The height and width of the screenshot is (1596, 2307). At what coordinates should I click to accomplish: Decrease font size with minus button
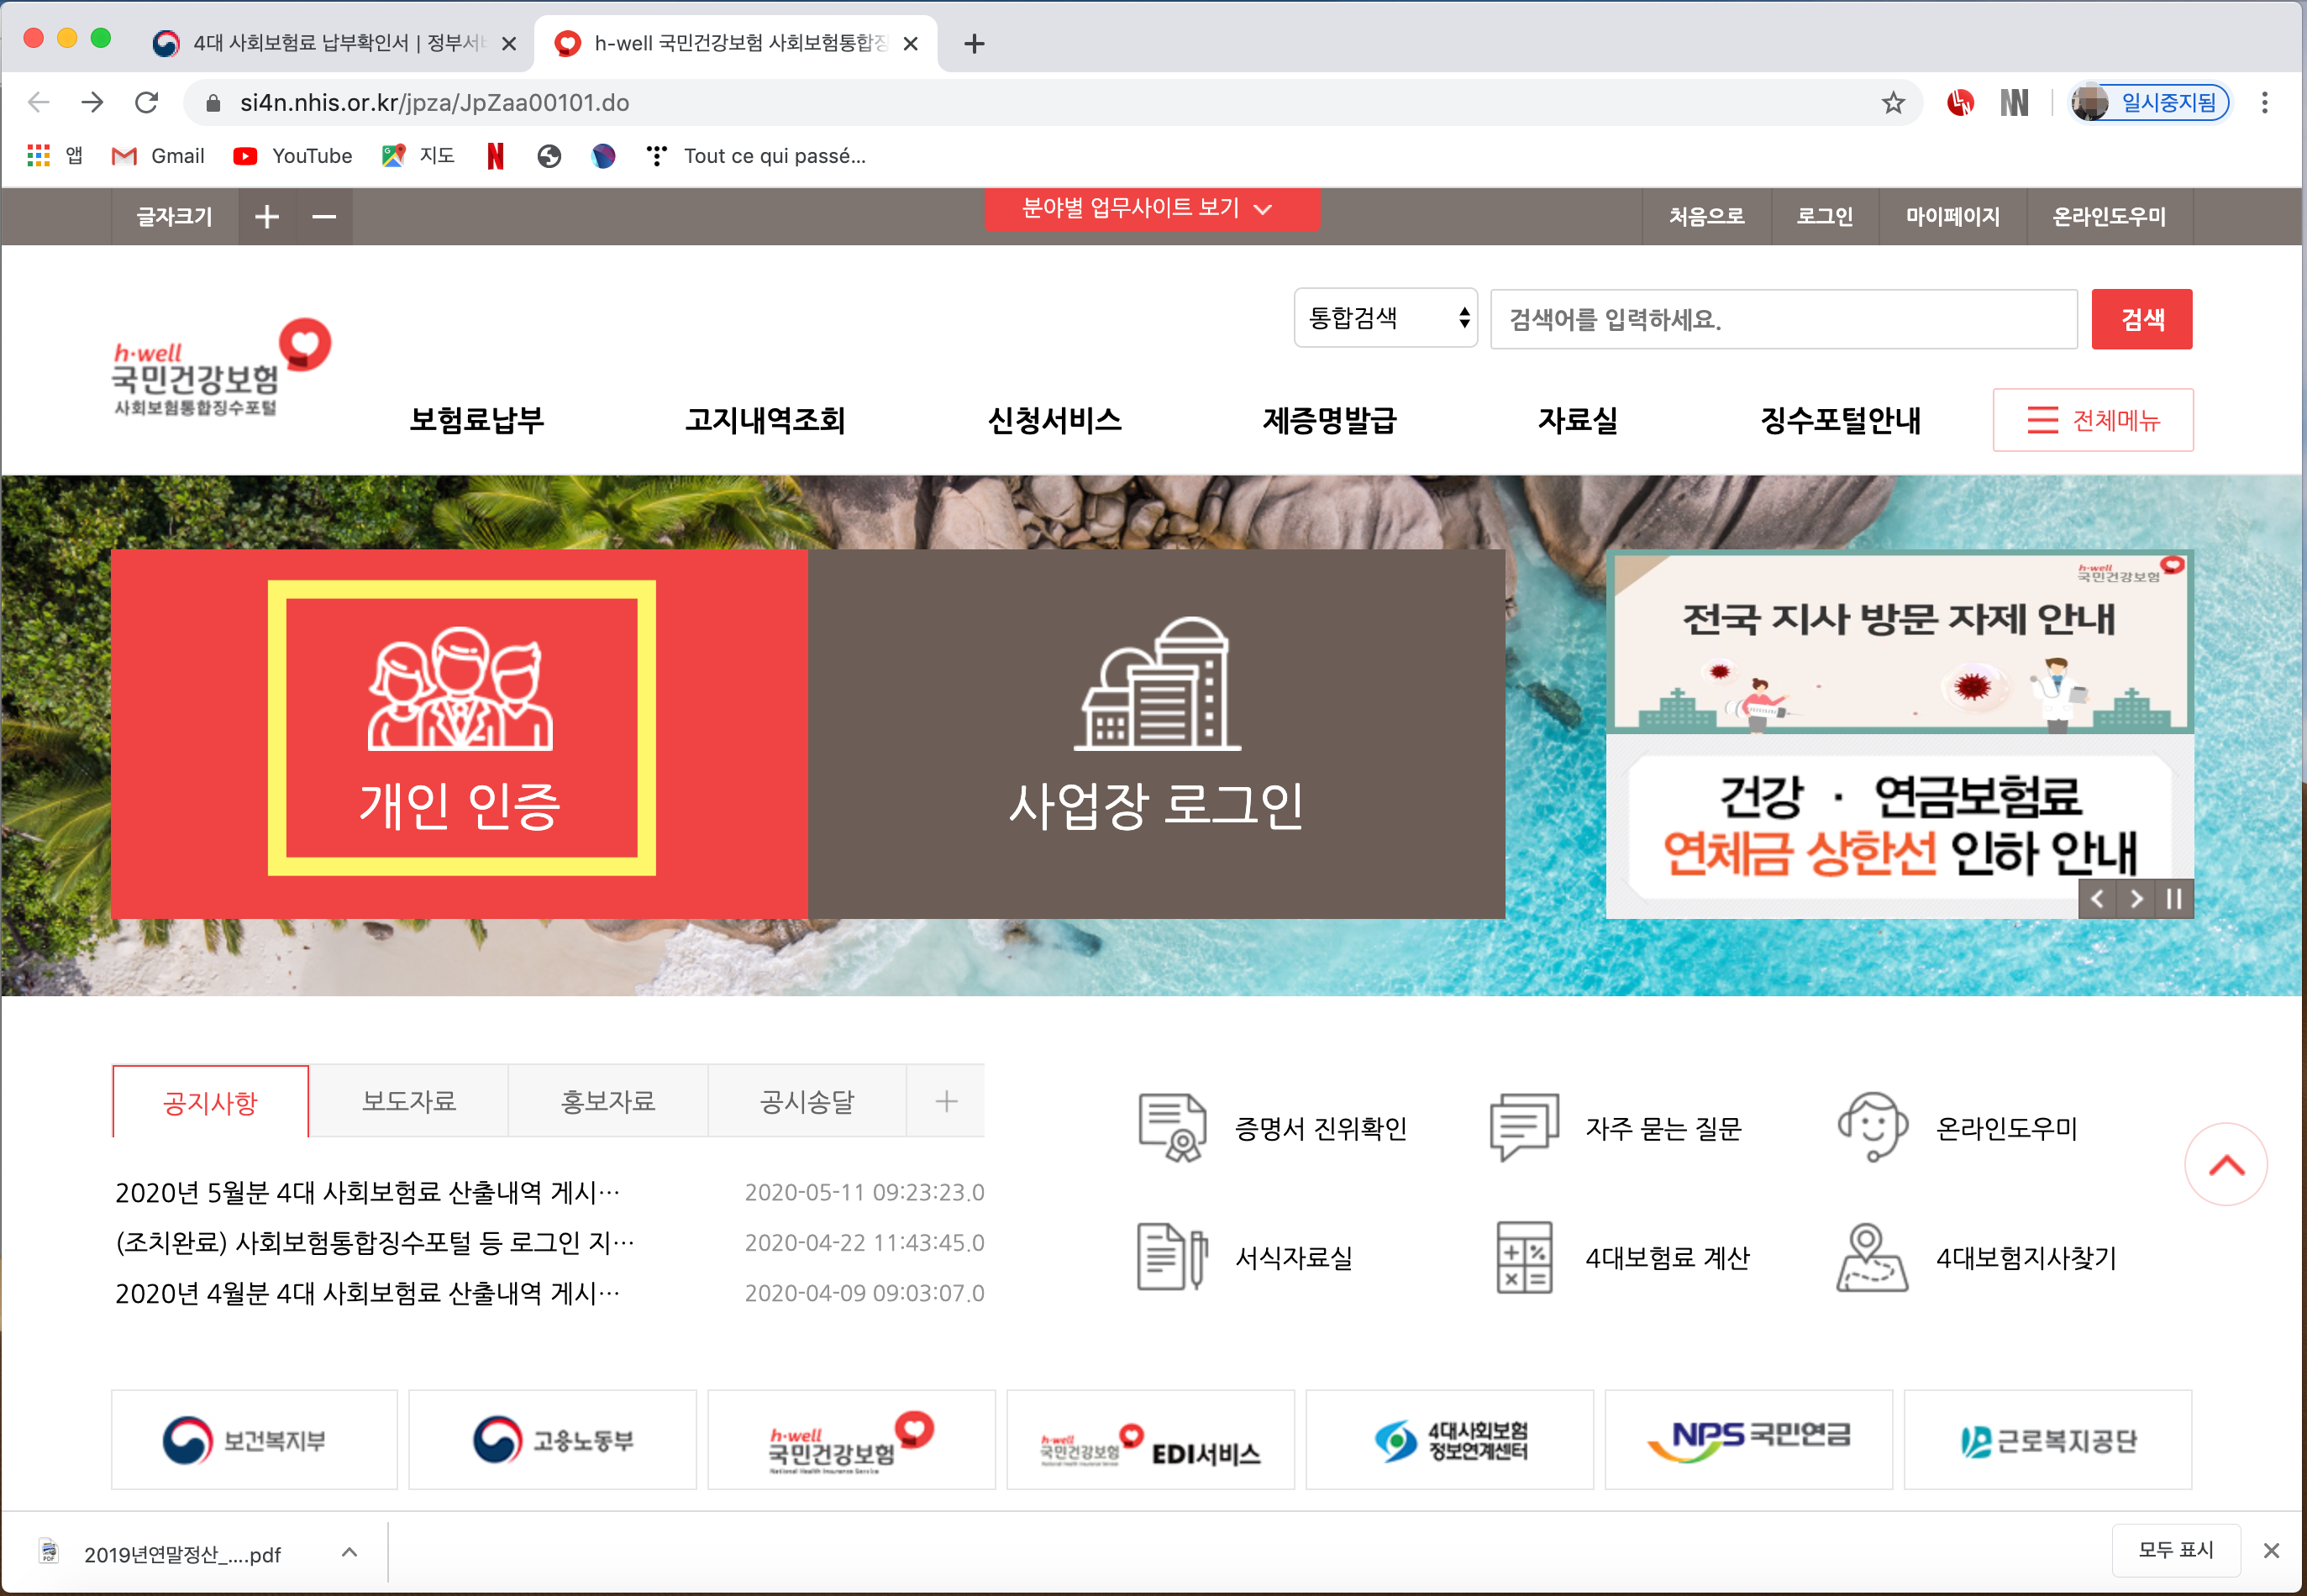pyautogui.click(x=324, y=216)
